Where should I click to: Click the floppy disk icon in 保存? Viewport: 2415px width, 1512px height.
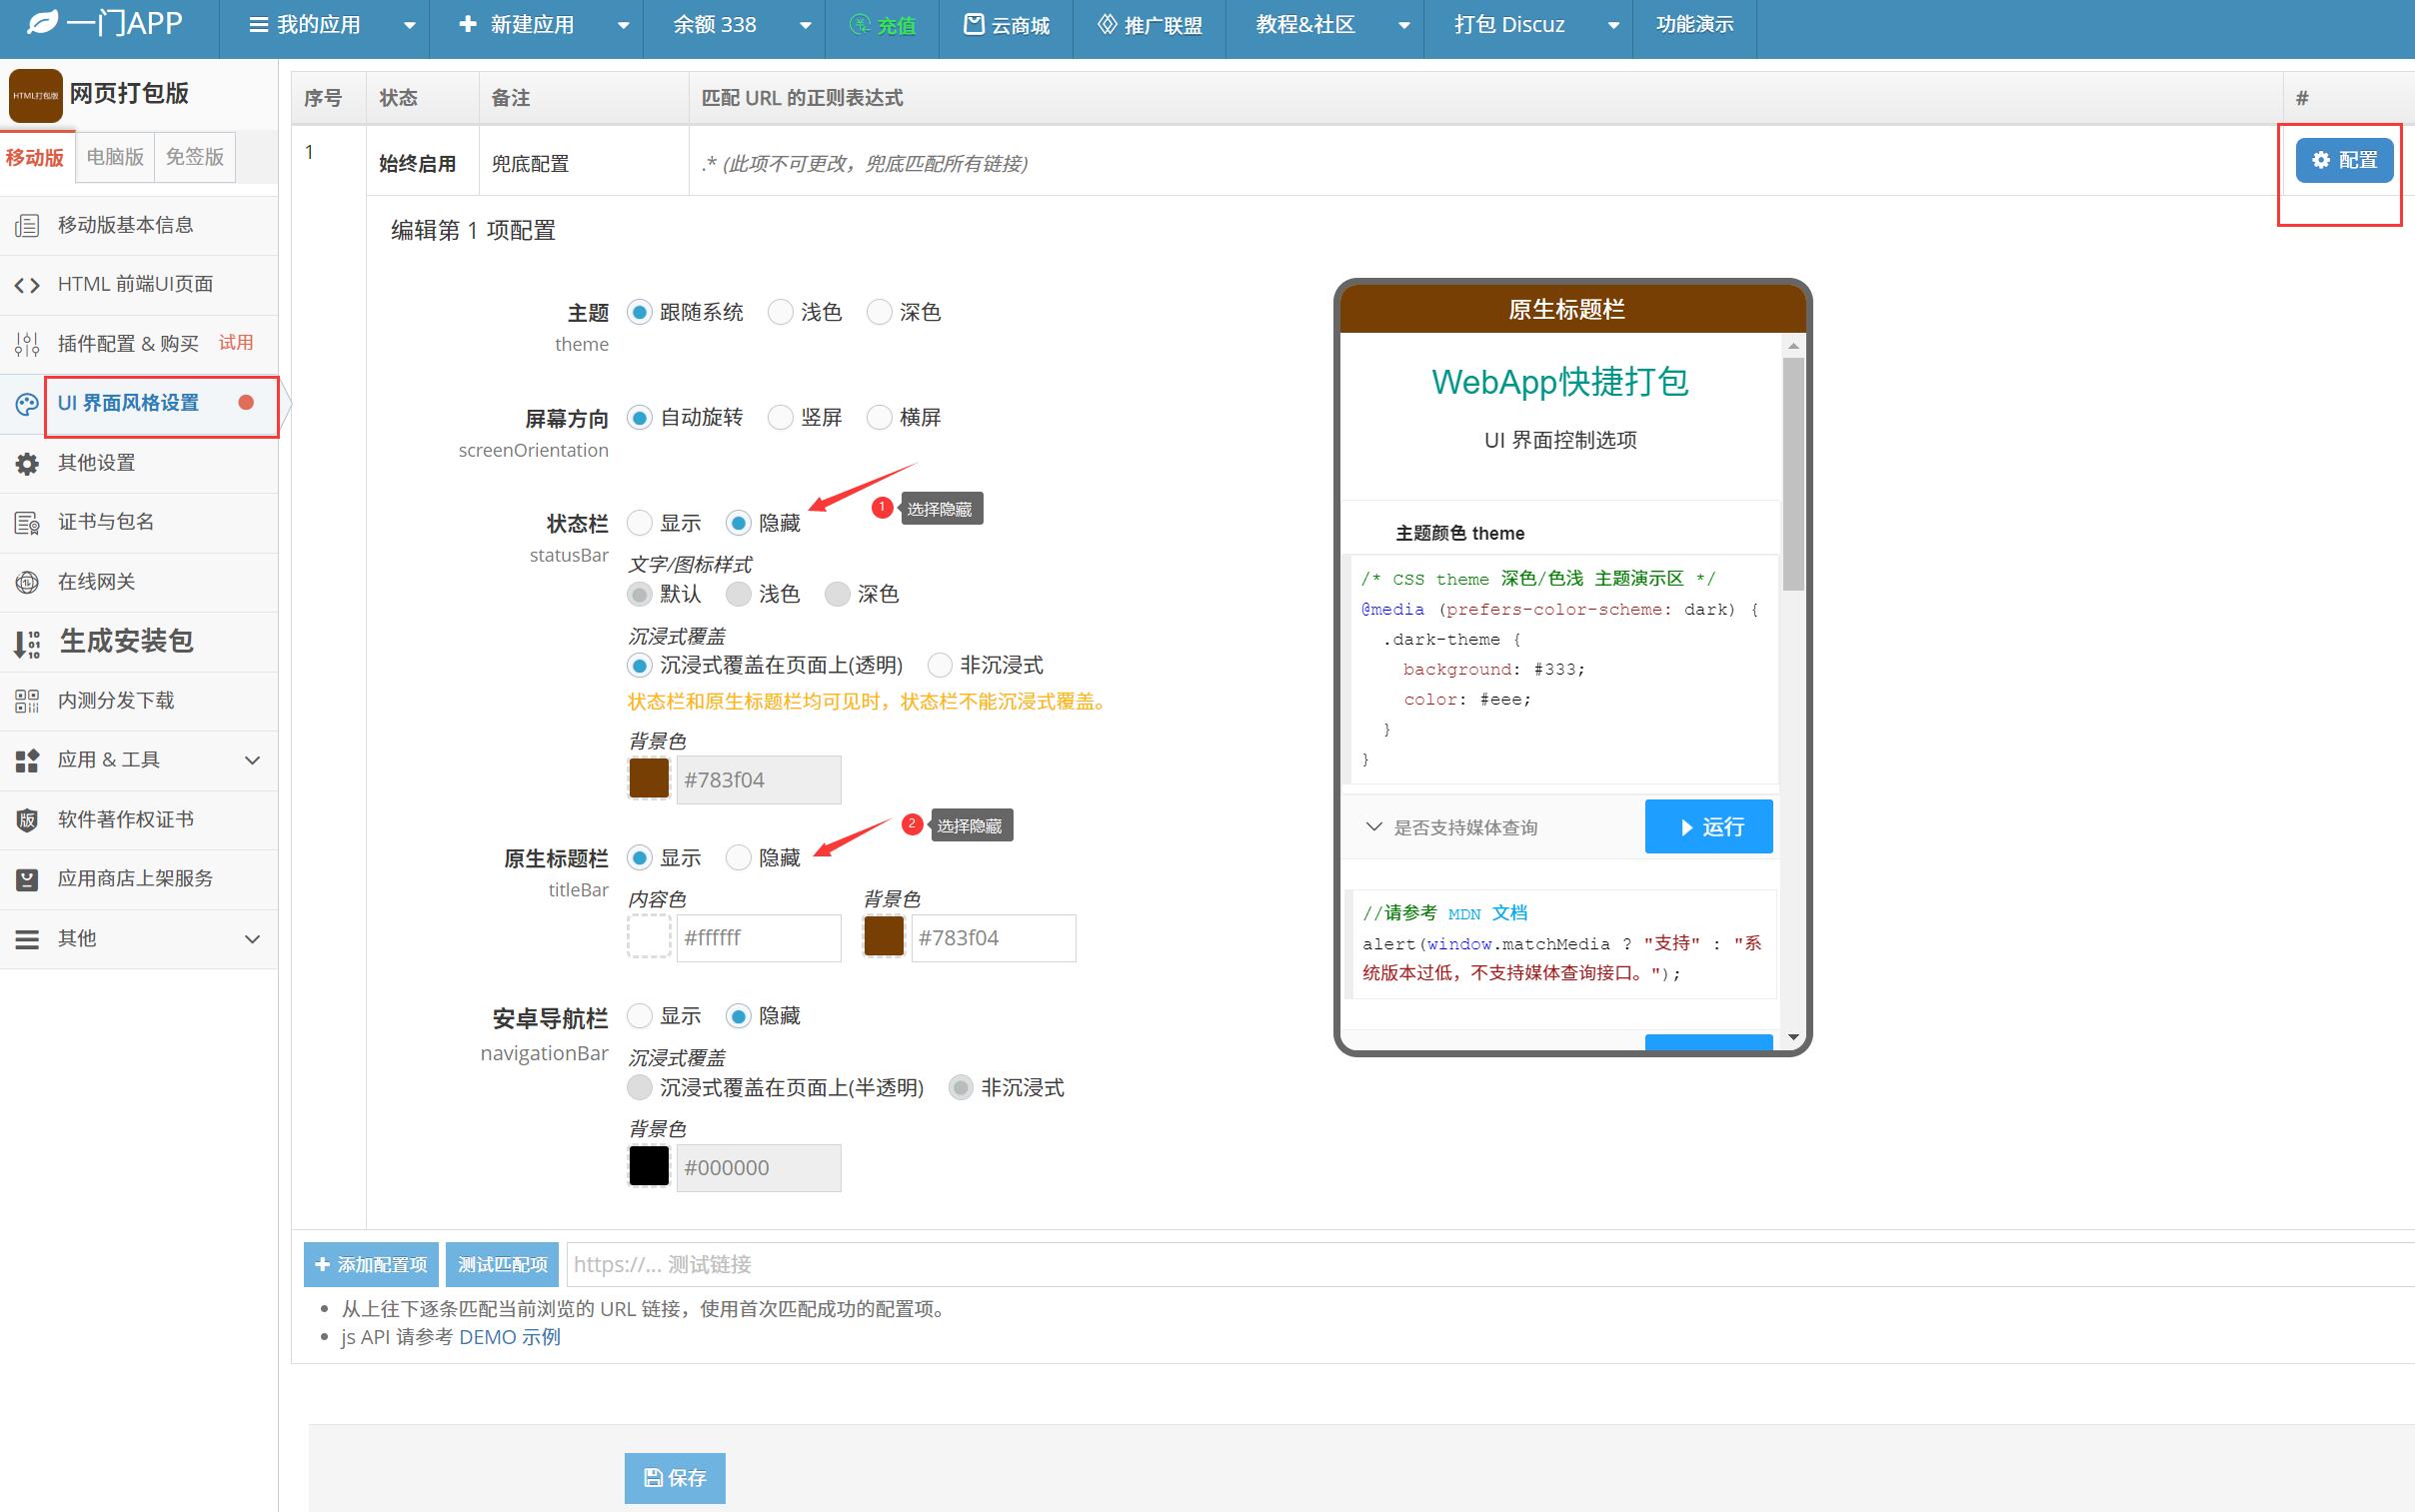652,1477
